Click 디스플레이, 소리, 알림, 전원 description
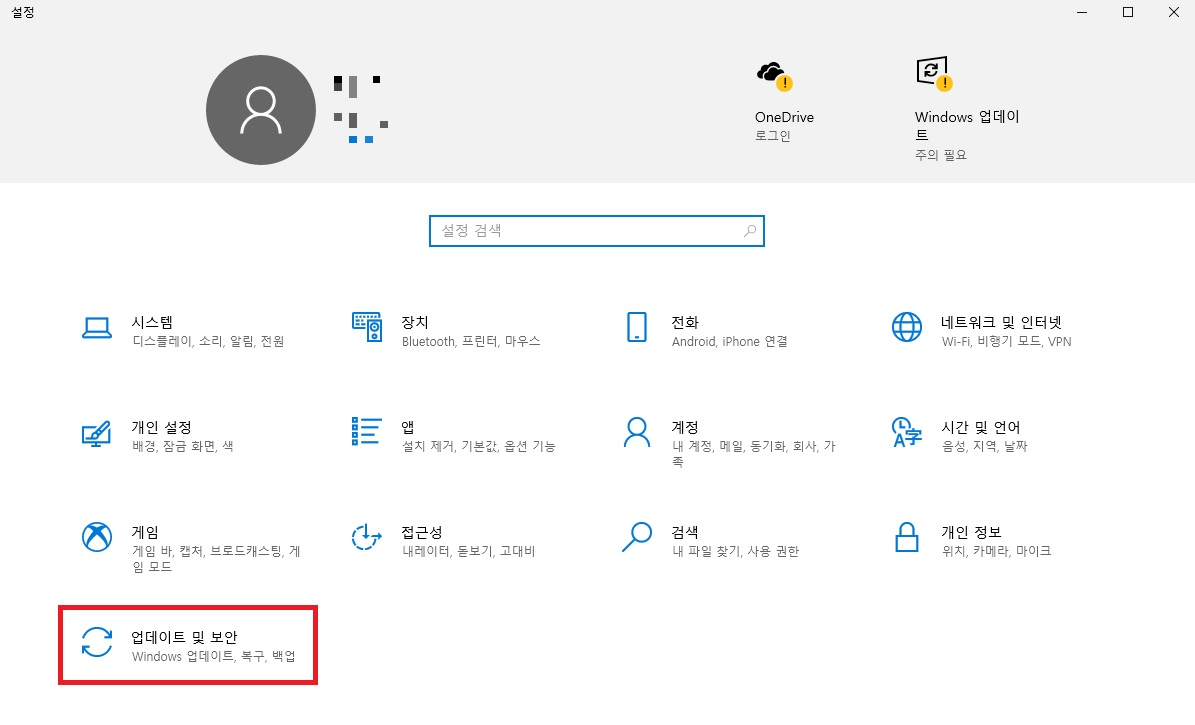The height and width of the screenshot is (725, 1195). pos(208,342)
